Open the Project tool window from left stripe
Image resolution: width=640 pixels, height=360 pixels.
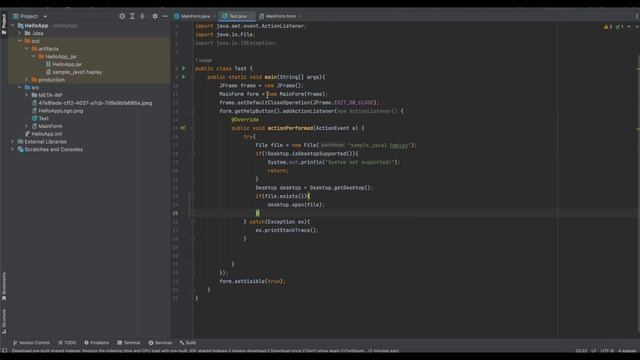pos(4,24)
